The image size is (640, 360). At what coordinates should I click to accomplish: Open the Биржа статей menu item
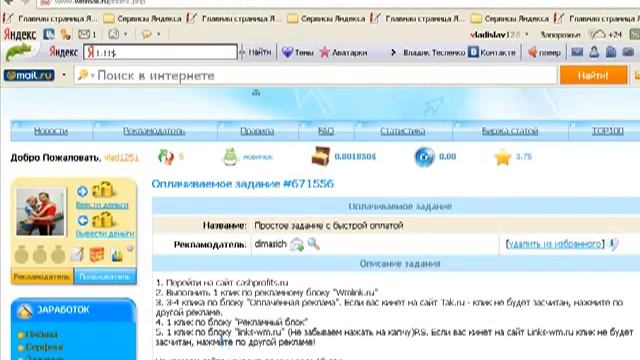[x=510, y=131]
